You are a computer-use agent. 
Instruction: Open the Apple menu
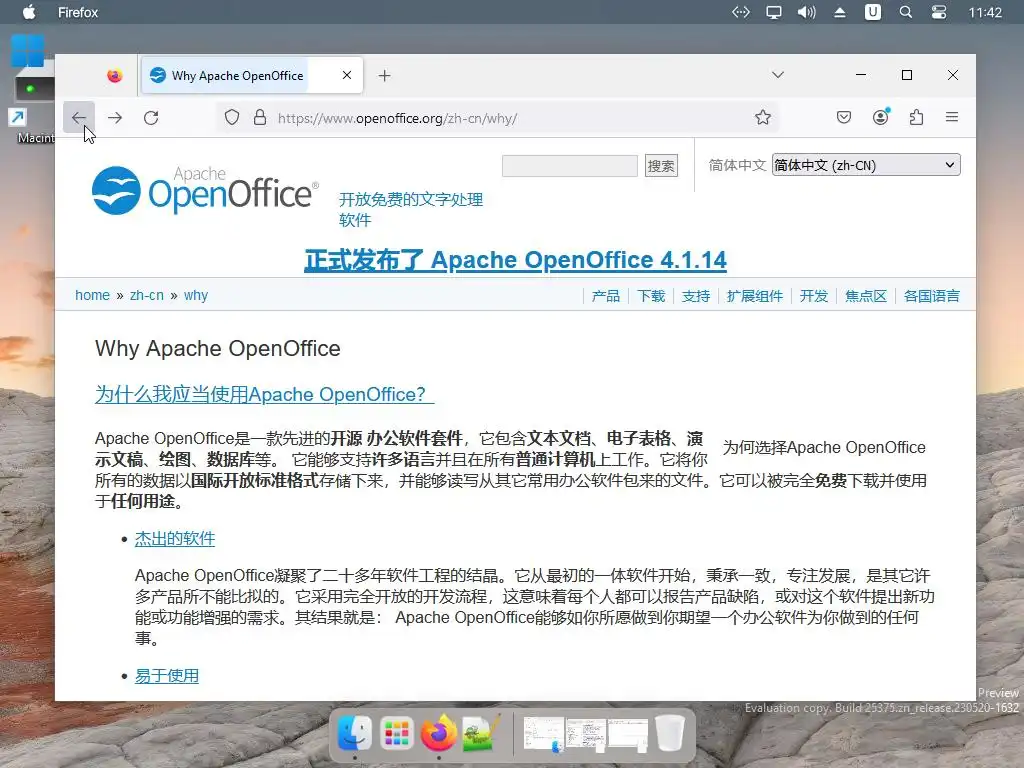pos(29,12)
